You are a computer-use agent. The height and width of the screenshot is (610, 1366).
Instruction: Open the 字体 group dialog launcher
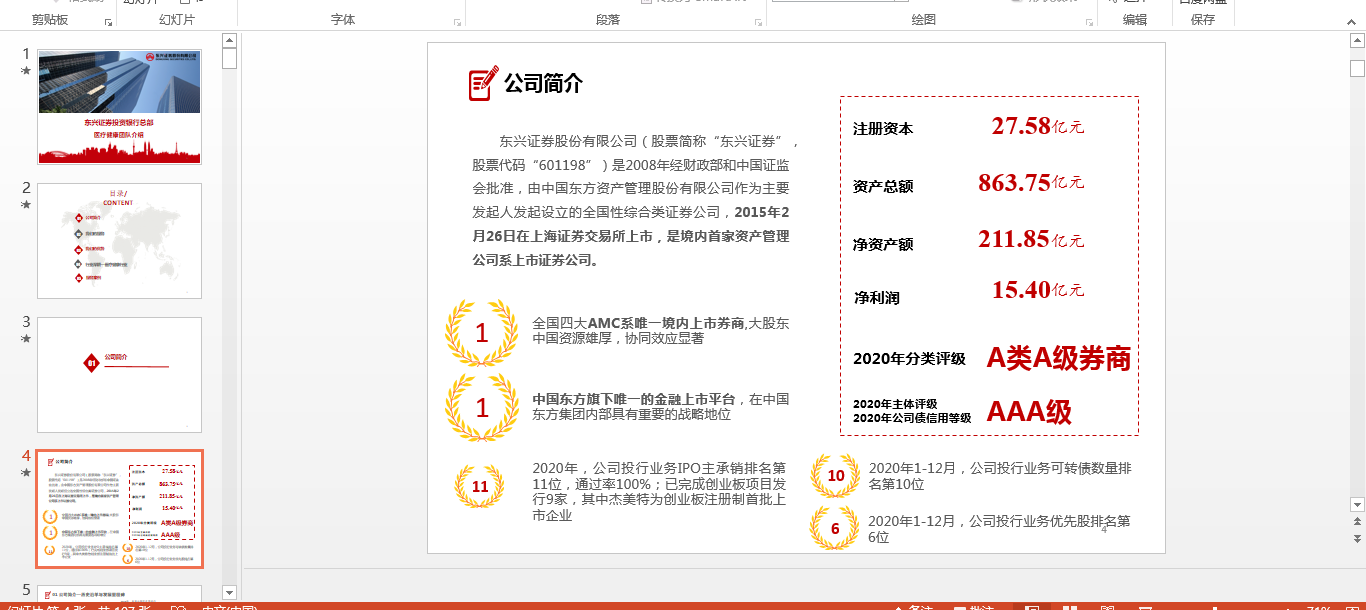[458, 22]
